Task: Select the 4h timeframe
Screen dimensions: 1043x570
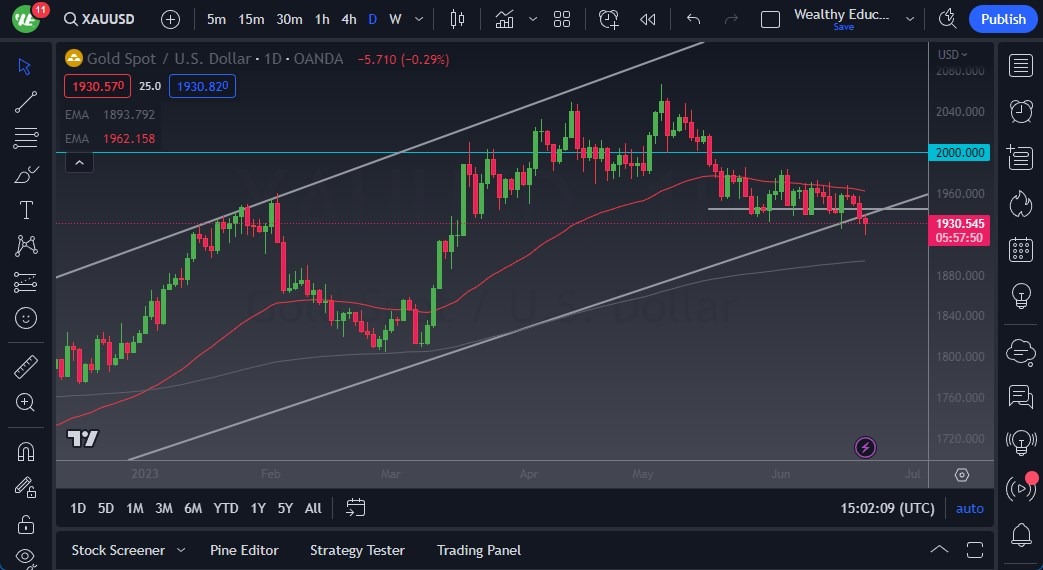Action: point(348,19)
